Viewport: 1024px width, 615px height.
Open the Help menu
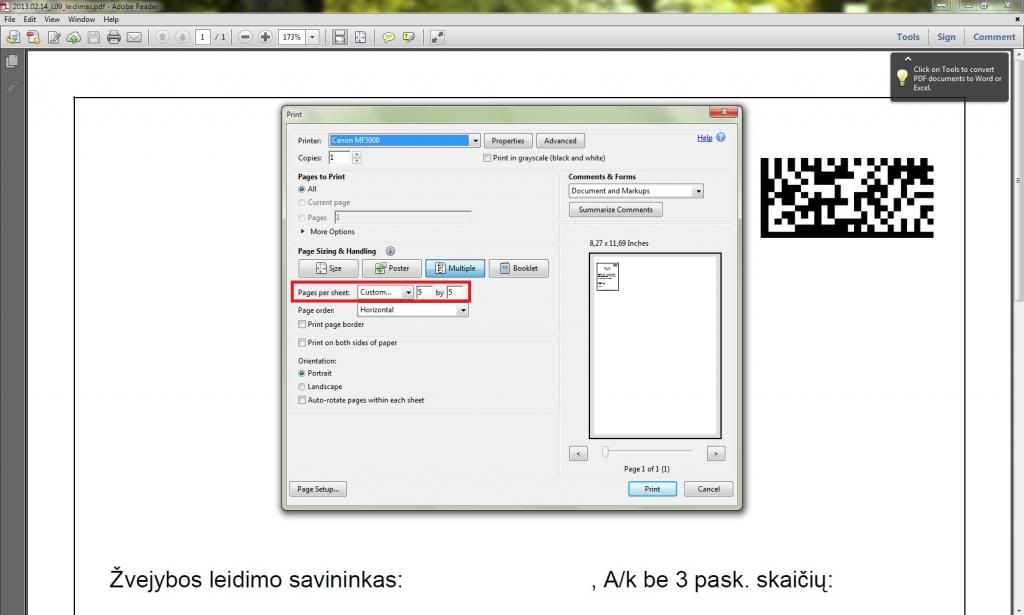pos(111,20)
